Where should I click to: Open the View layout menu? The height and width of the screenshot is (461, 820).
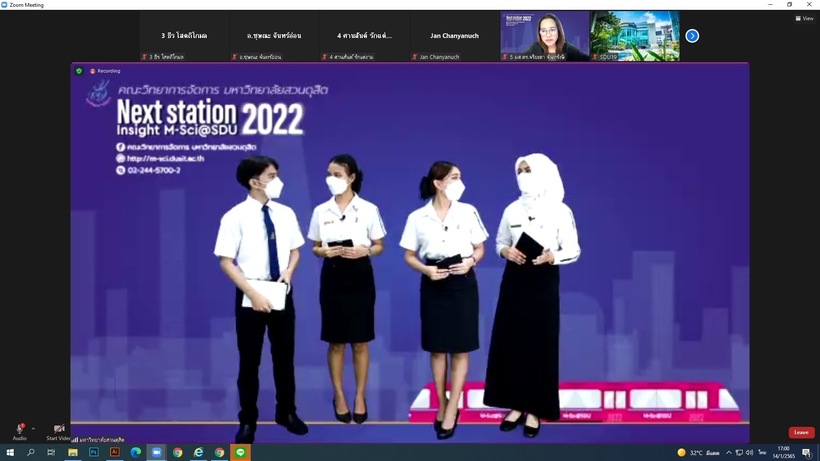(804, 18)
